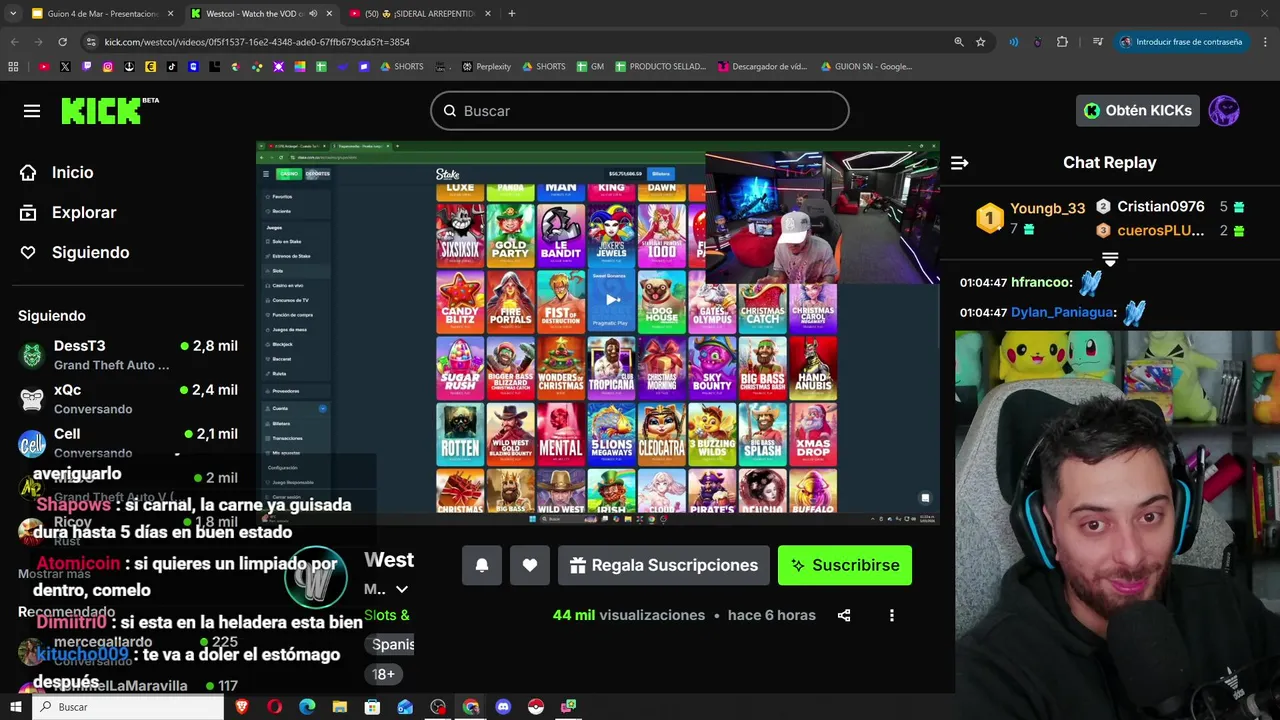This screenshot has width=1280, height=720.
Task: Open the apps grid bookmark
Action: point(13,67)
